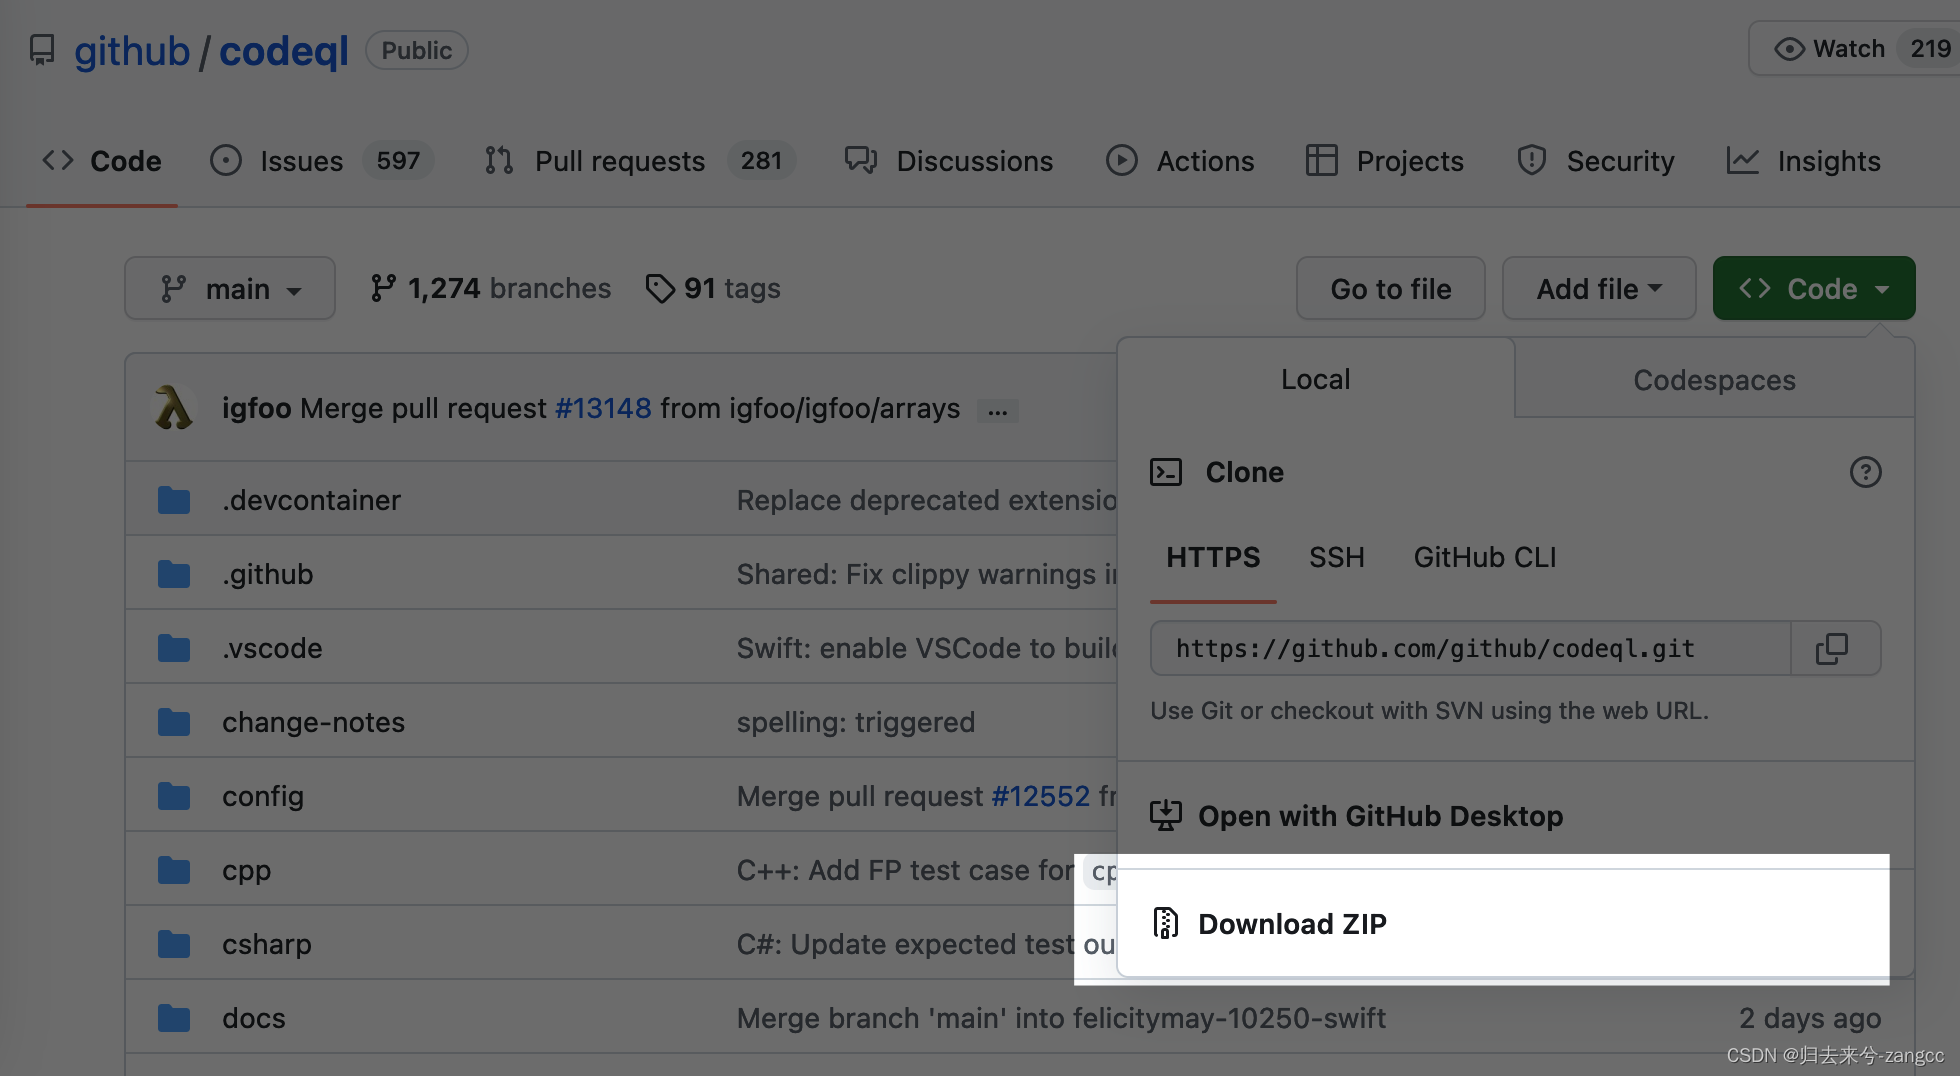Click the copy clone URL icon
This screenshot has height=1076, width=1960.
tap(1832, 649)
